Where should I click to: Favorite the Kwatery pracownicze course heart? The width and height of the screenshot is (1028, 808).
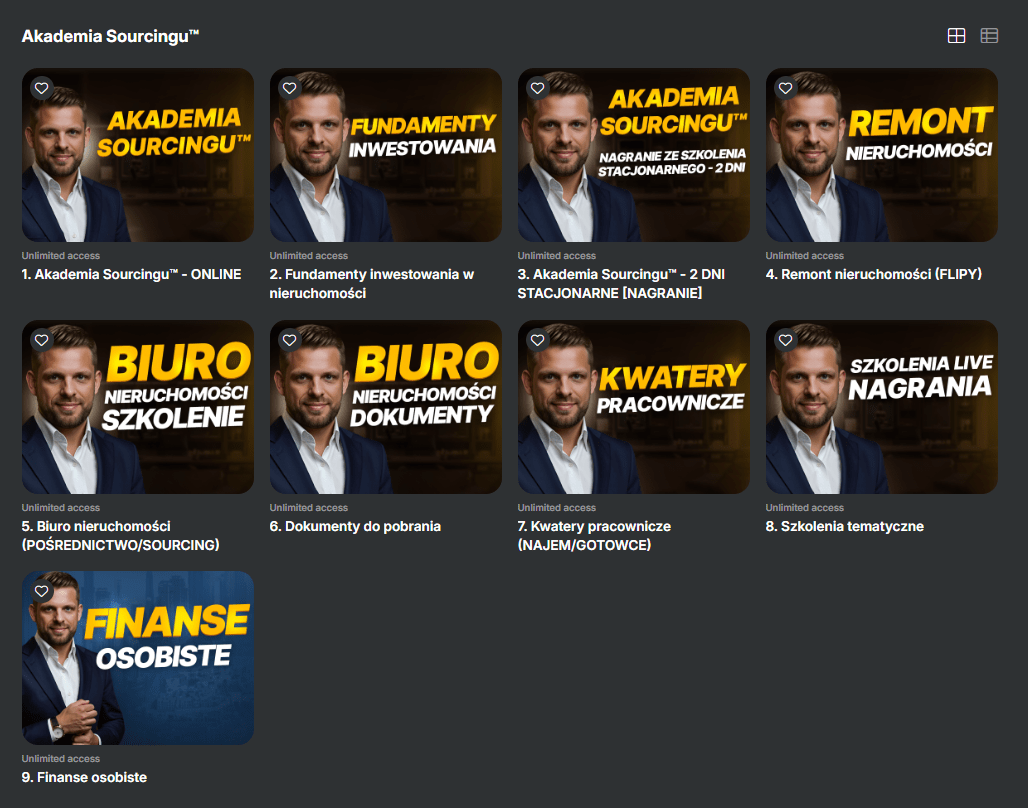point(538,340)
